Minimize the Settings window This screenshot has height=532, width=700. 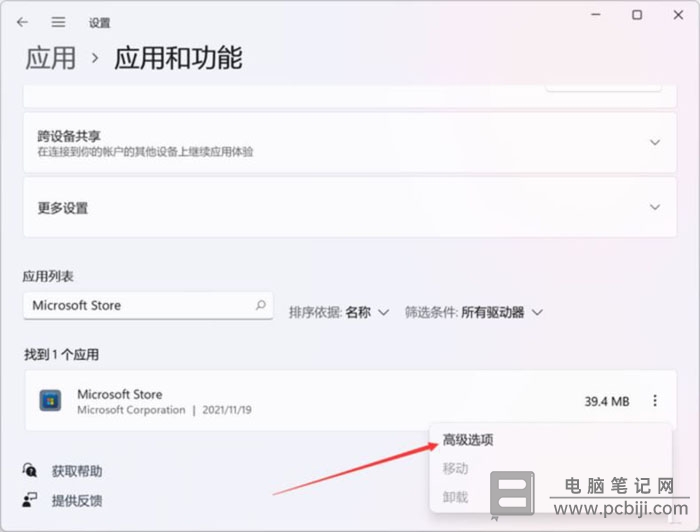596,15
